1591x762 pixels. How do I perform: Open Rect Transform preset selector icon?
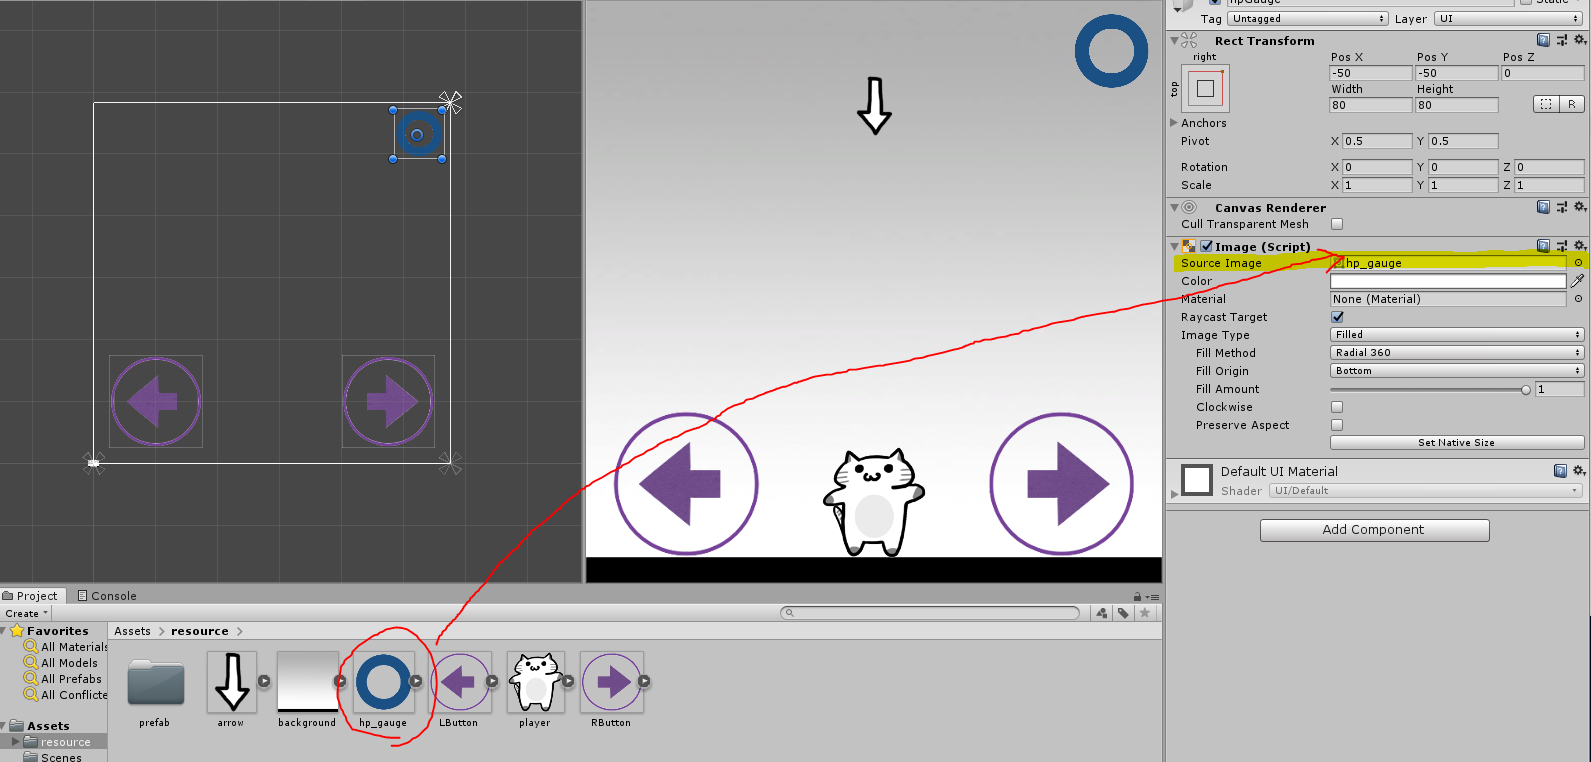[1562, 40]
